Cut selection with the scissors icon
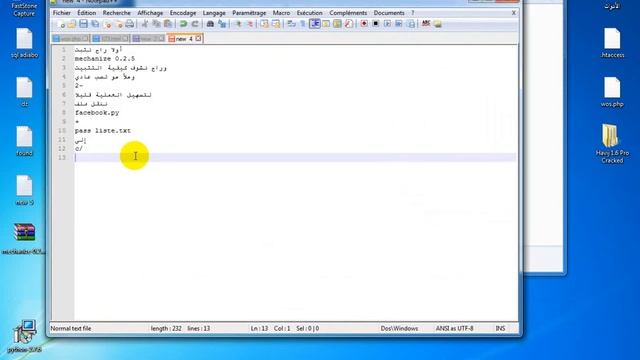Screen dimensions: 640x360 pos(145,24)
